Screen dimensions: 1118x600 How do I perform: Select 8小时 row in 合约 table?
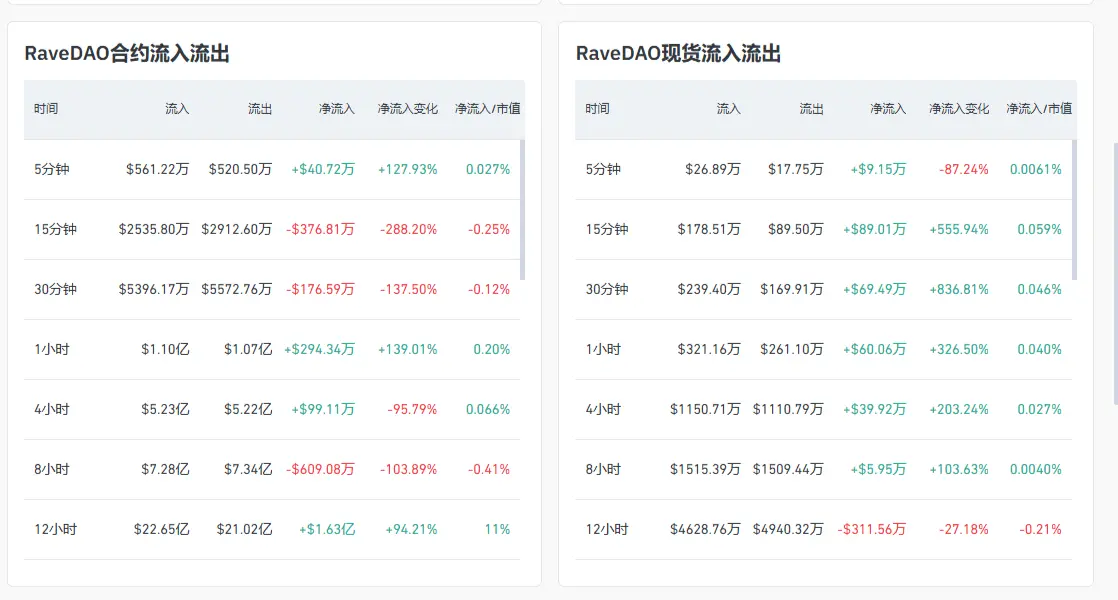pos(272,469)
